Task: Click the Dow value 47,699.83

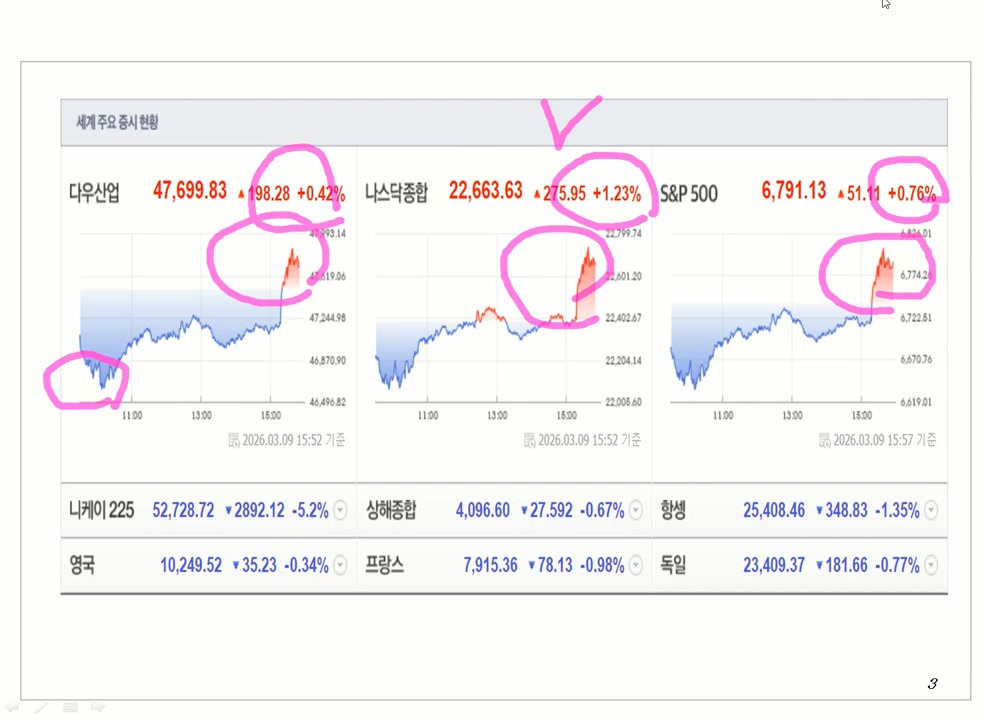Action: [189, 190]
